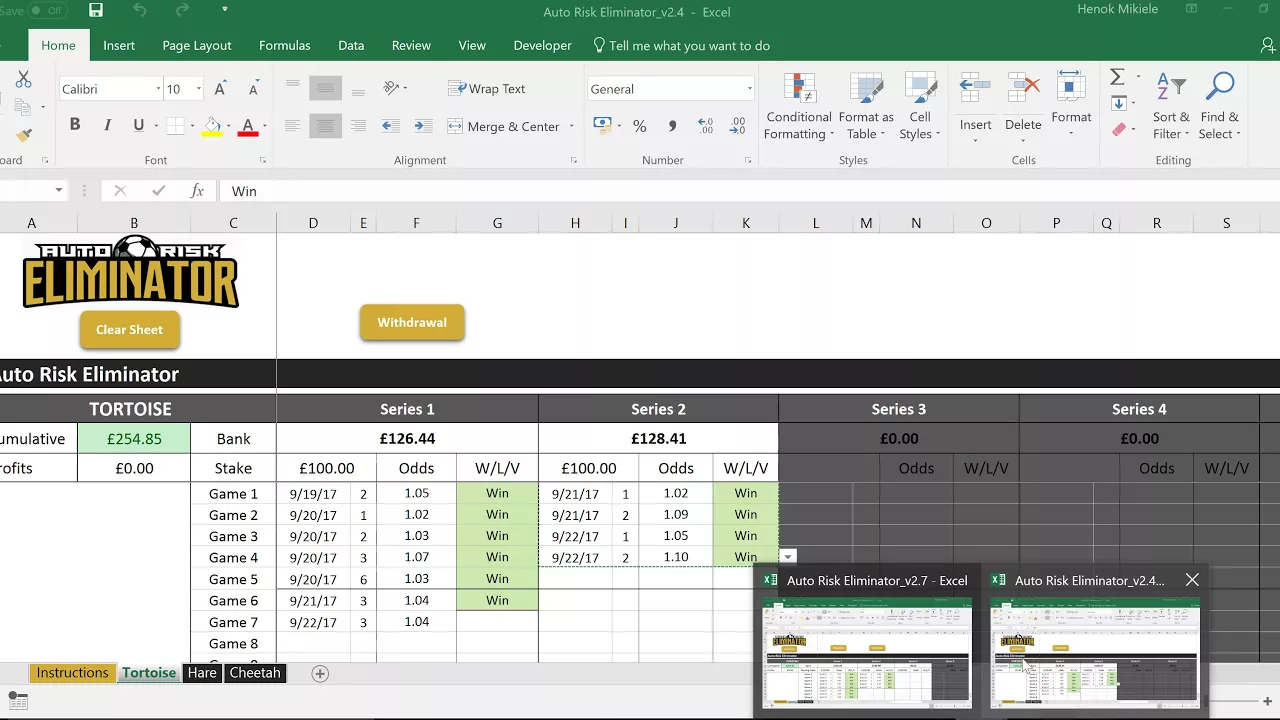The width and height of the screenshot is (1280, 720).
Task: Click the Undo arrow icon
Action: tap(139, 10)
